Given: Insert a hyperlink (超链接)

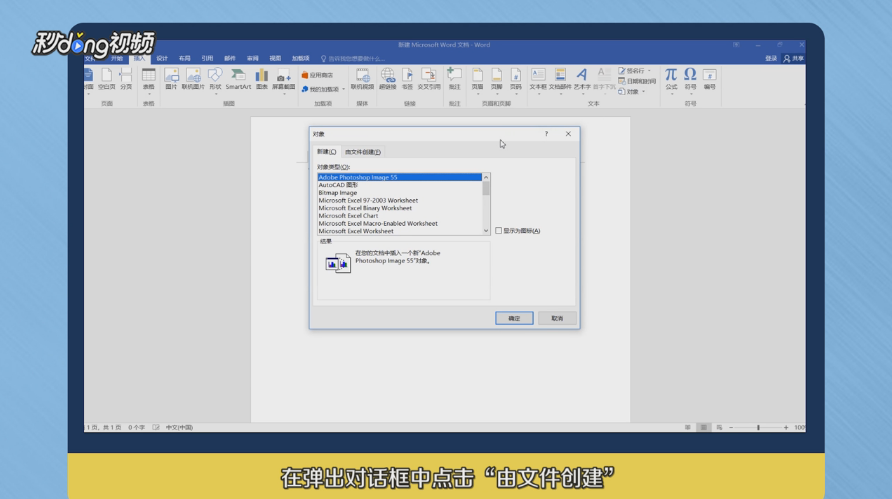Looking at the screenshot, I should pyautogui.click(x=387, y=79).
